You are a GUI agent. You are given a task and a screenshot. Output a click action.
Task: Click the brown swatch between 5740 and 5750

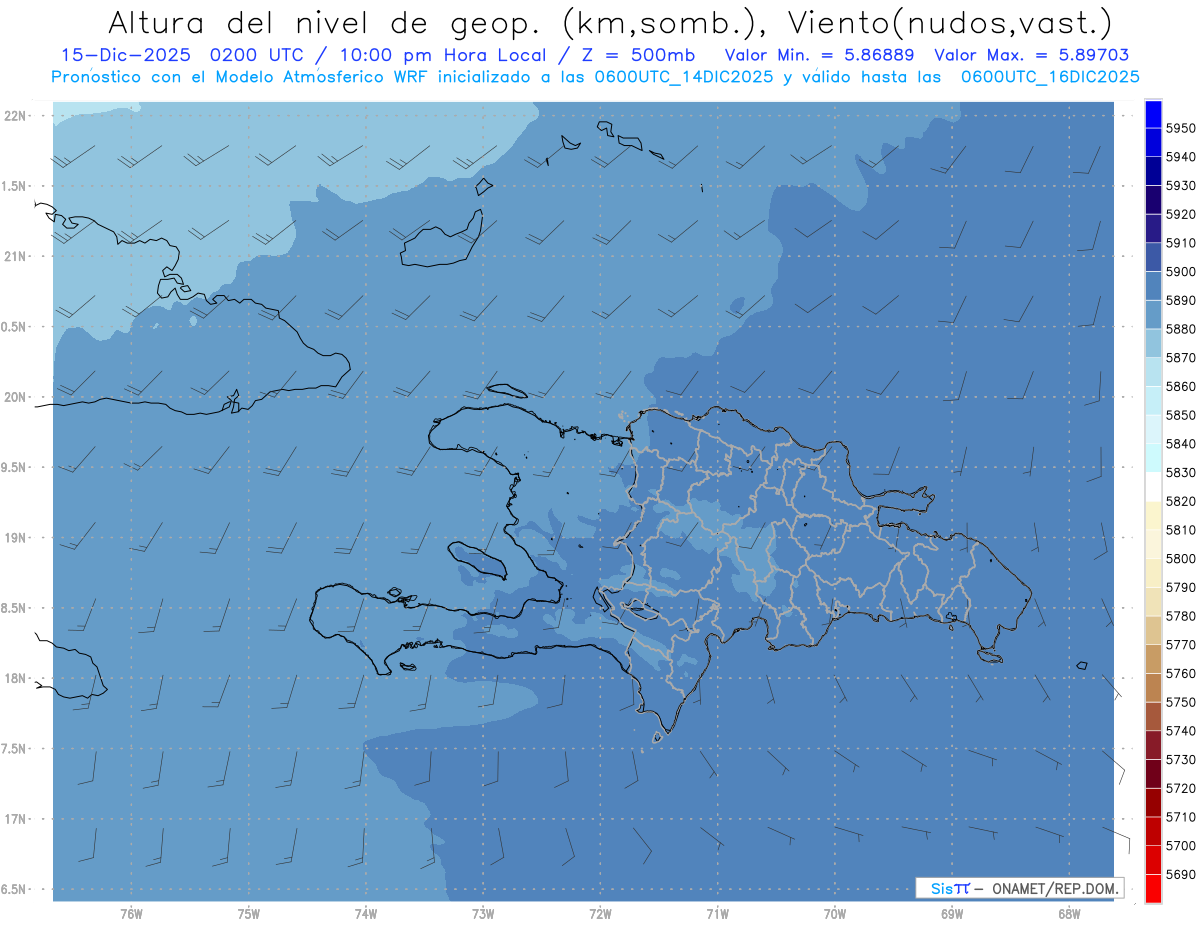point(1153,716)
